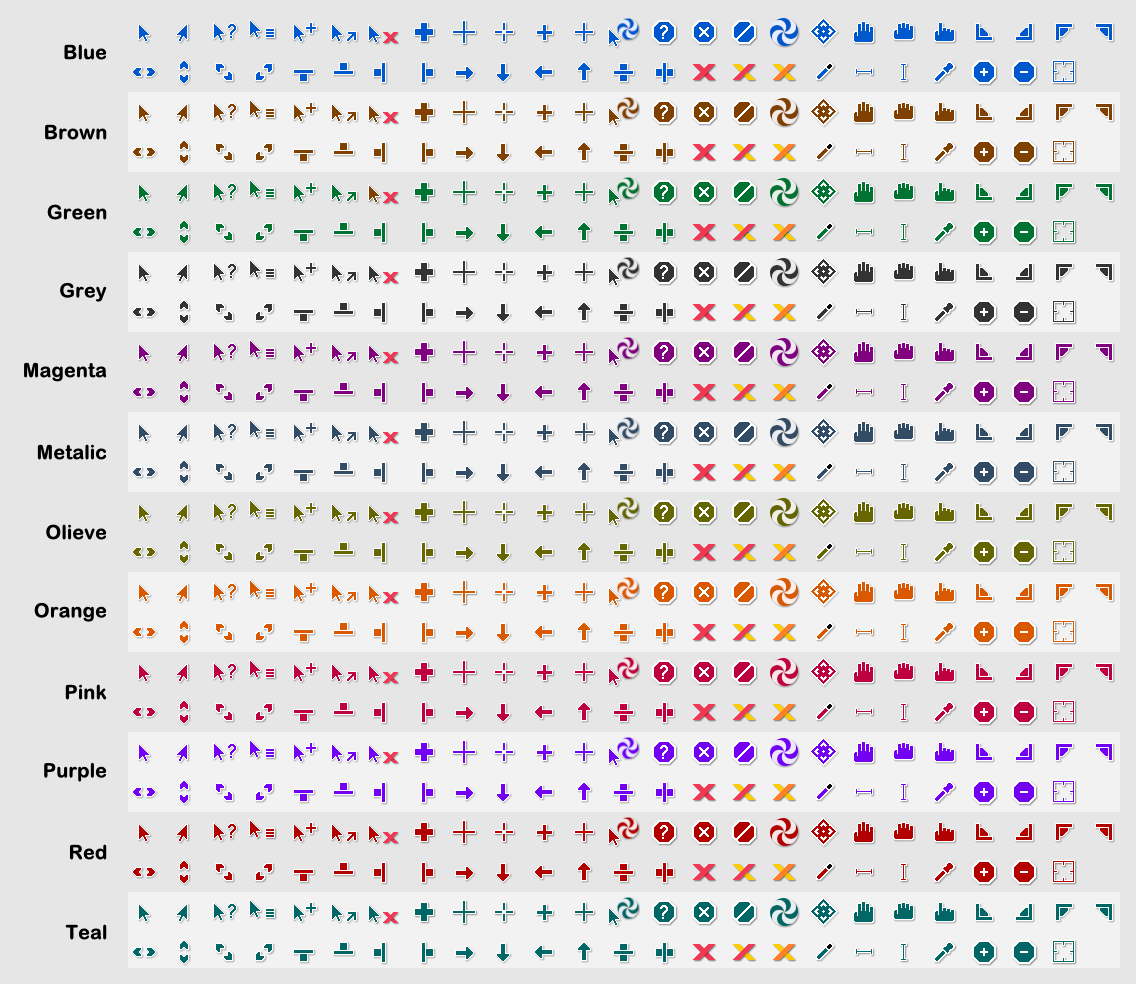Screen dimensions: 1136x984
Task: Select the purple thick plus cross
Action: [425, 753]
